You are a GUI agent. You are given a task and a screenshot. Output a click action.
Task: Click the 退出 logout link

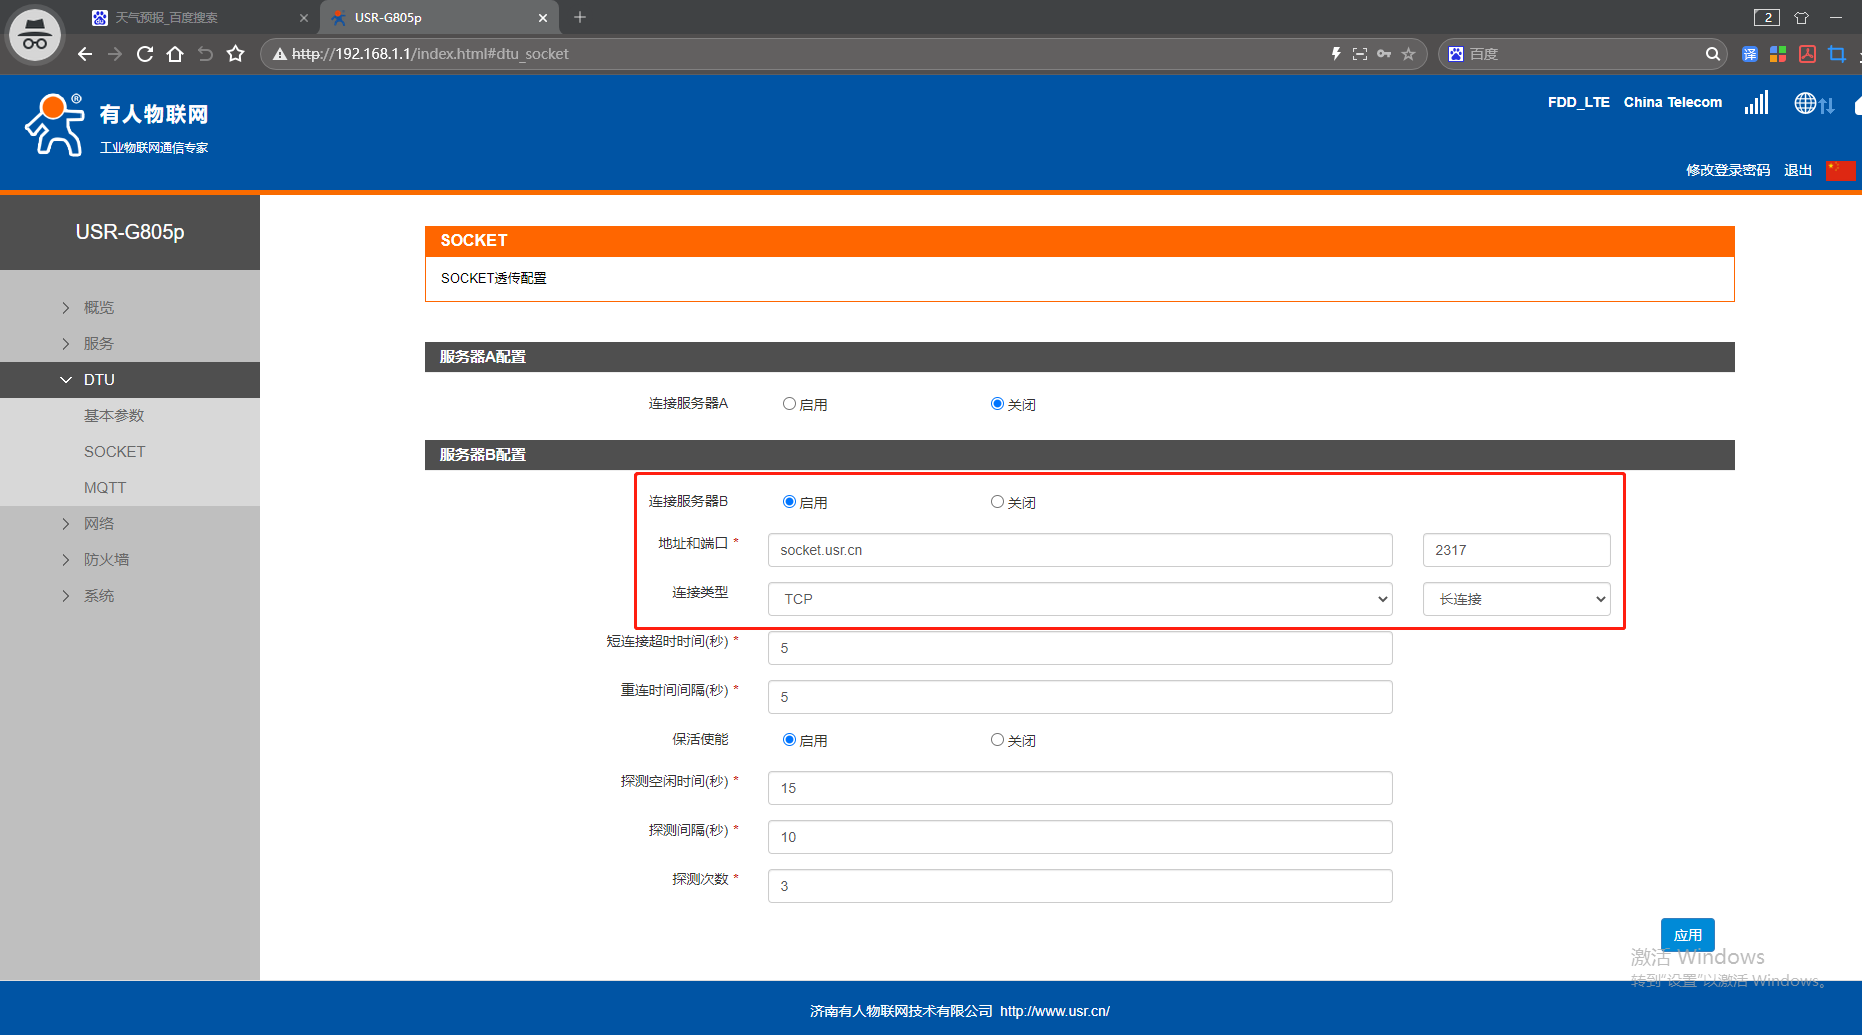point(1797,170)
